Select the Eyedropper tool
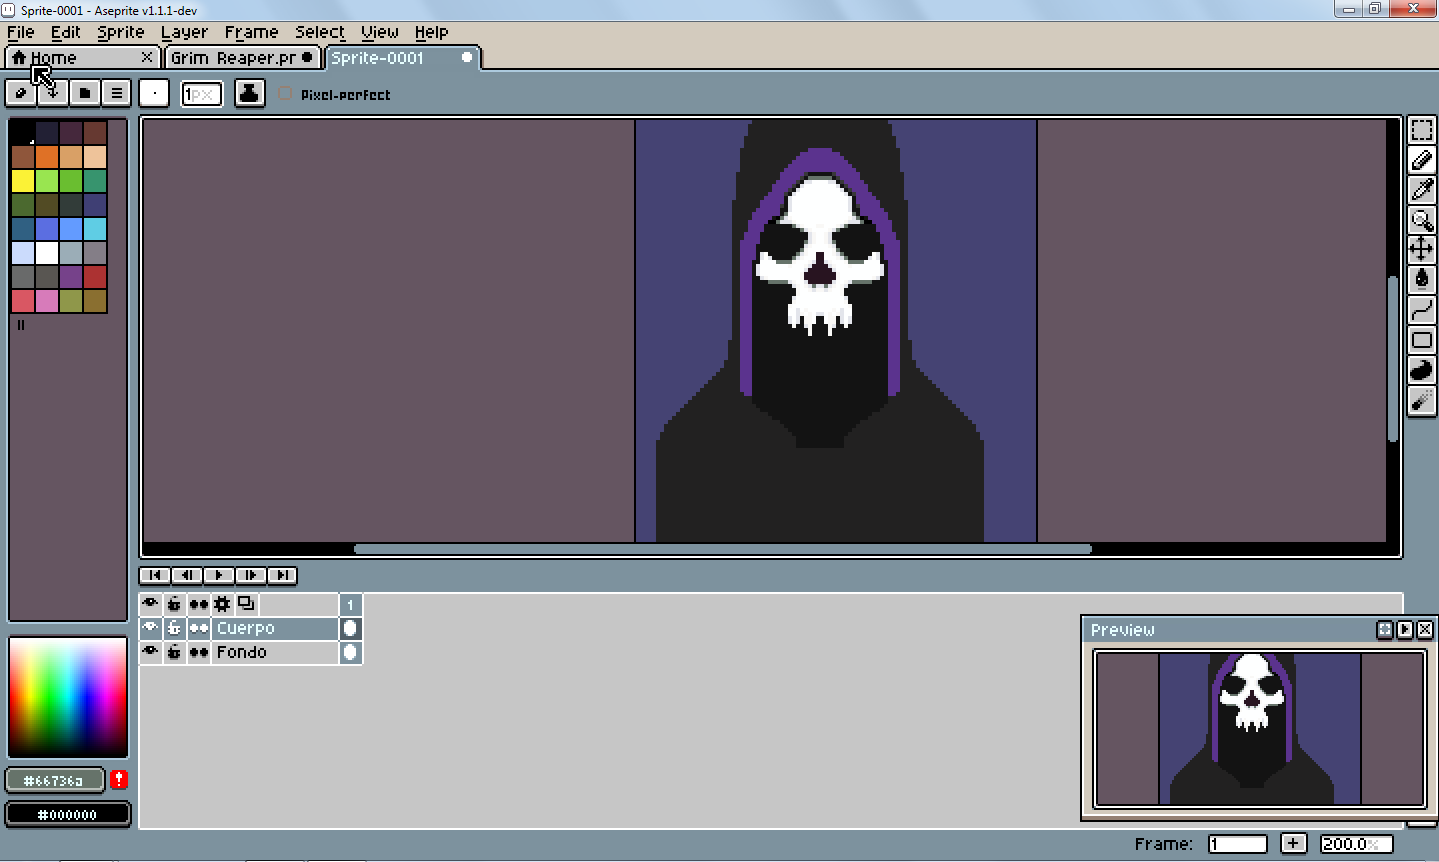 pyautogui.click(x=1421, y=190)
